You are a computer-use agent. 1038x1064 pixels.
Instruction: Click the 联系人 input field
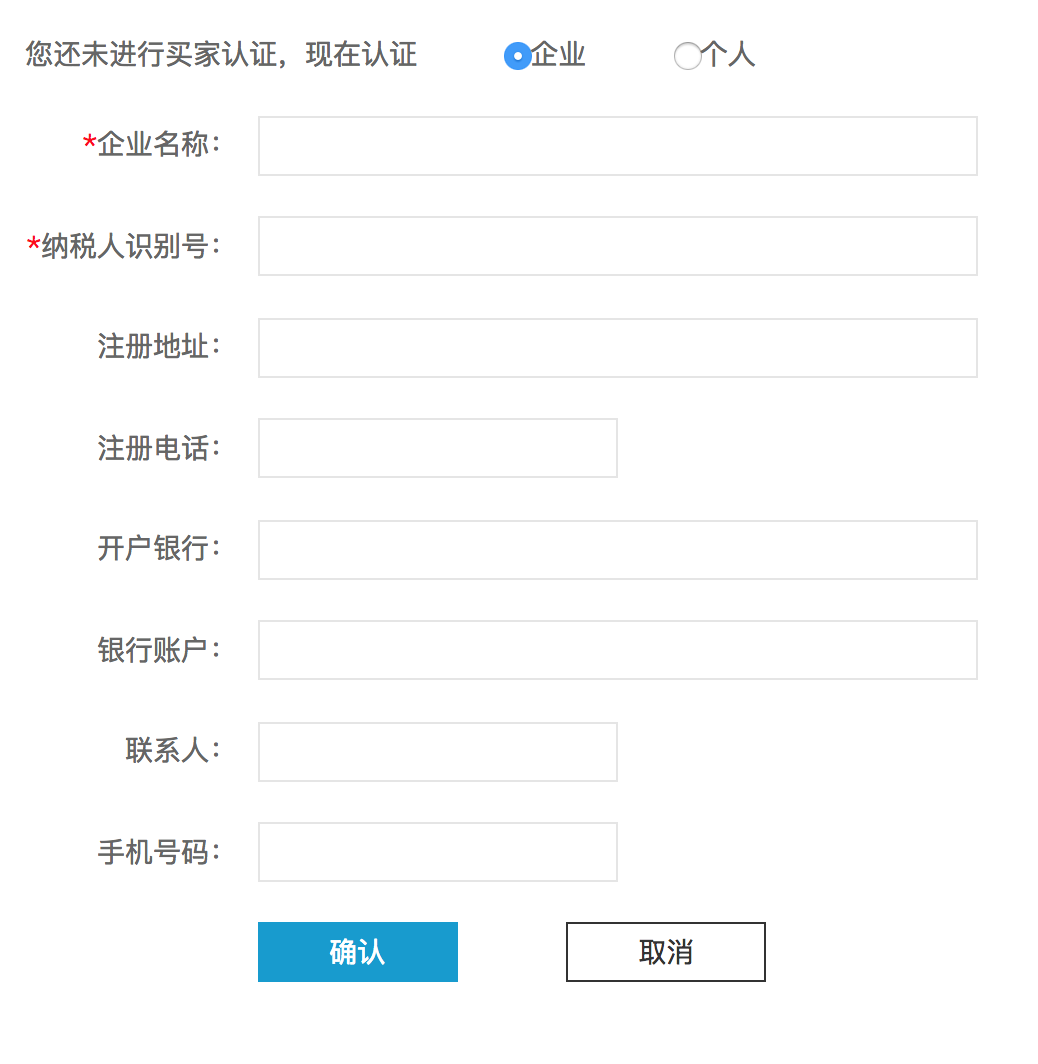[437, 752]
